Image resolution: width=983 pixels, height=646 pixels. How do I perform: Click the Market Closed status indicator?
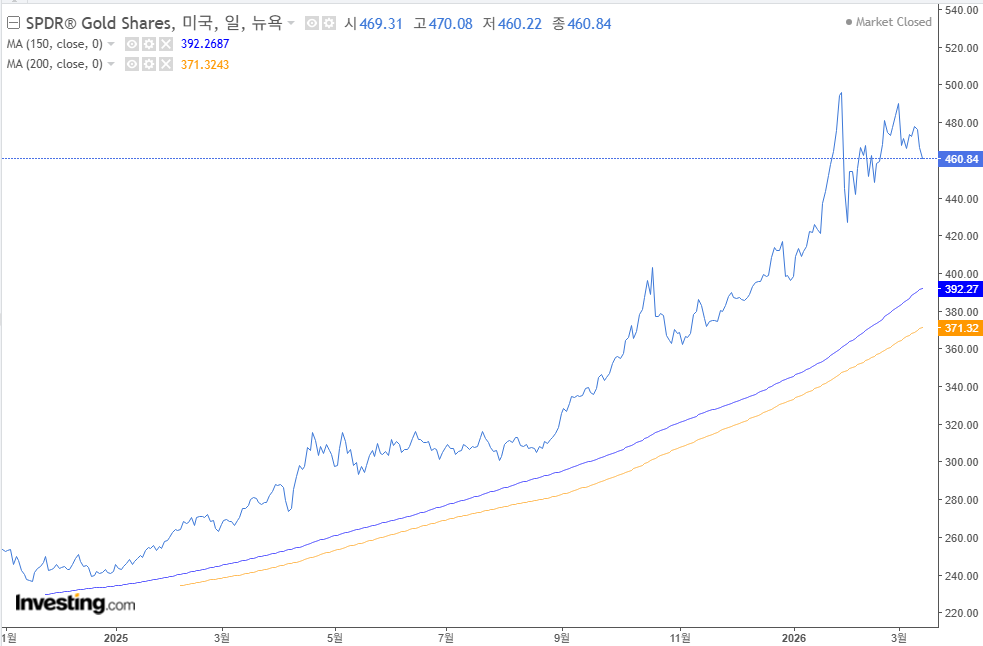[x=888, y=22]
